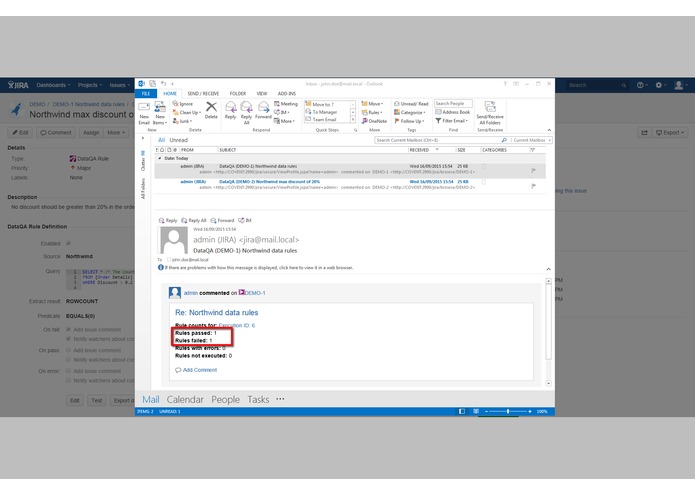Open the Clean Up dropdown

187,113
